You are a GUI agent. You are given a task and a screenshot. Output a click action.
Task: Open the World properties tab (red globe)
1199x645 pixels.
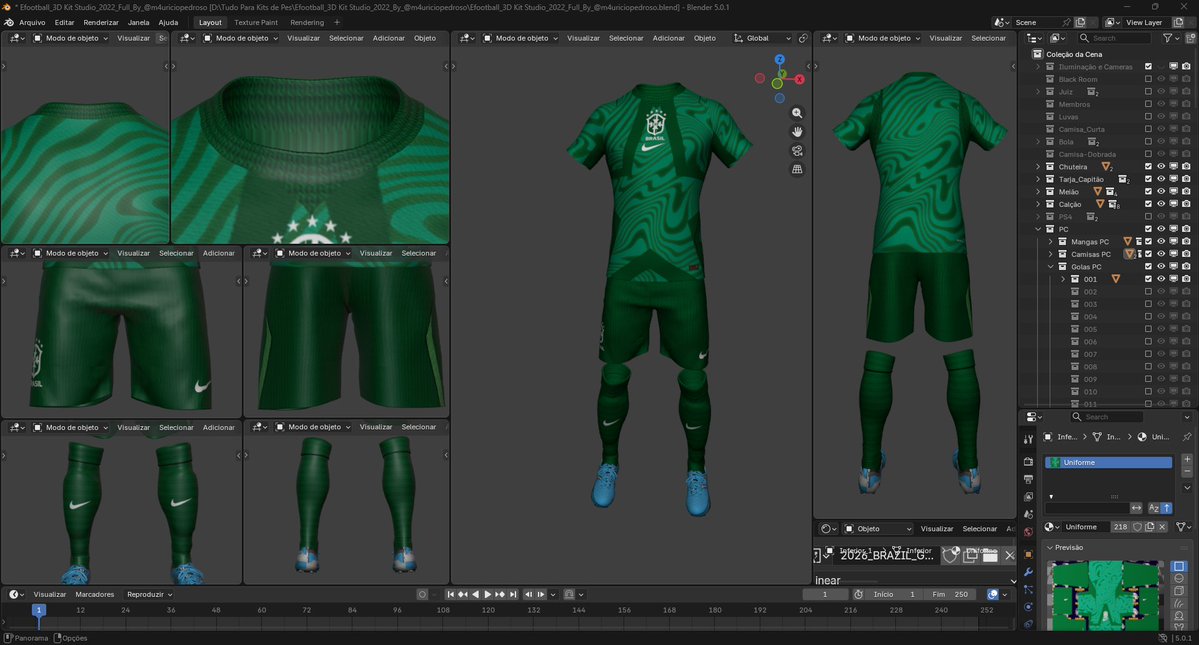click(1028, 532)
